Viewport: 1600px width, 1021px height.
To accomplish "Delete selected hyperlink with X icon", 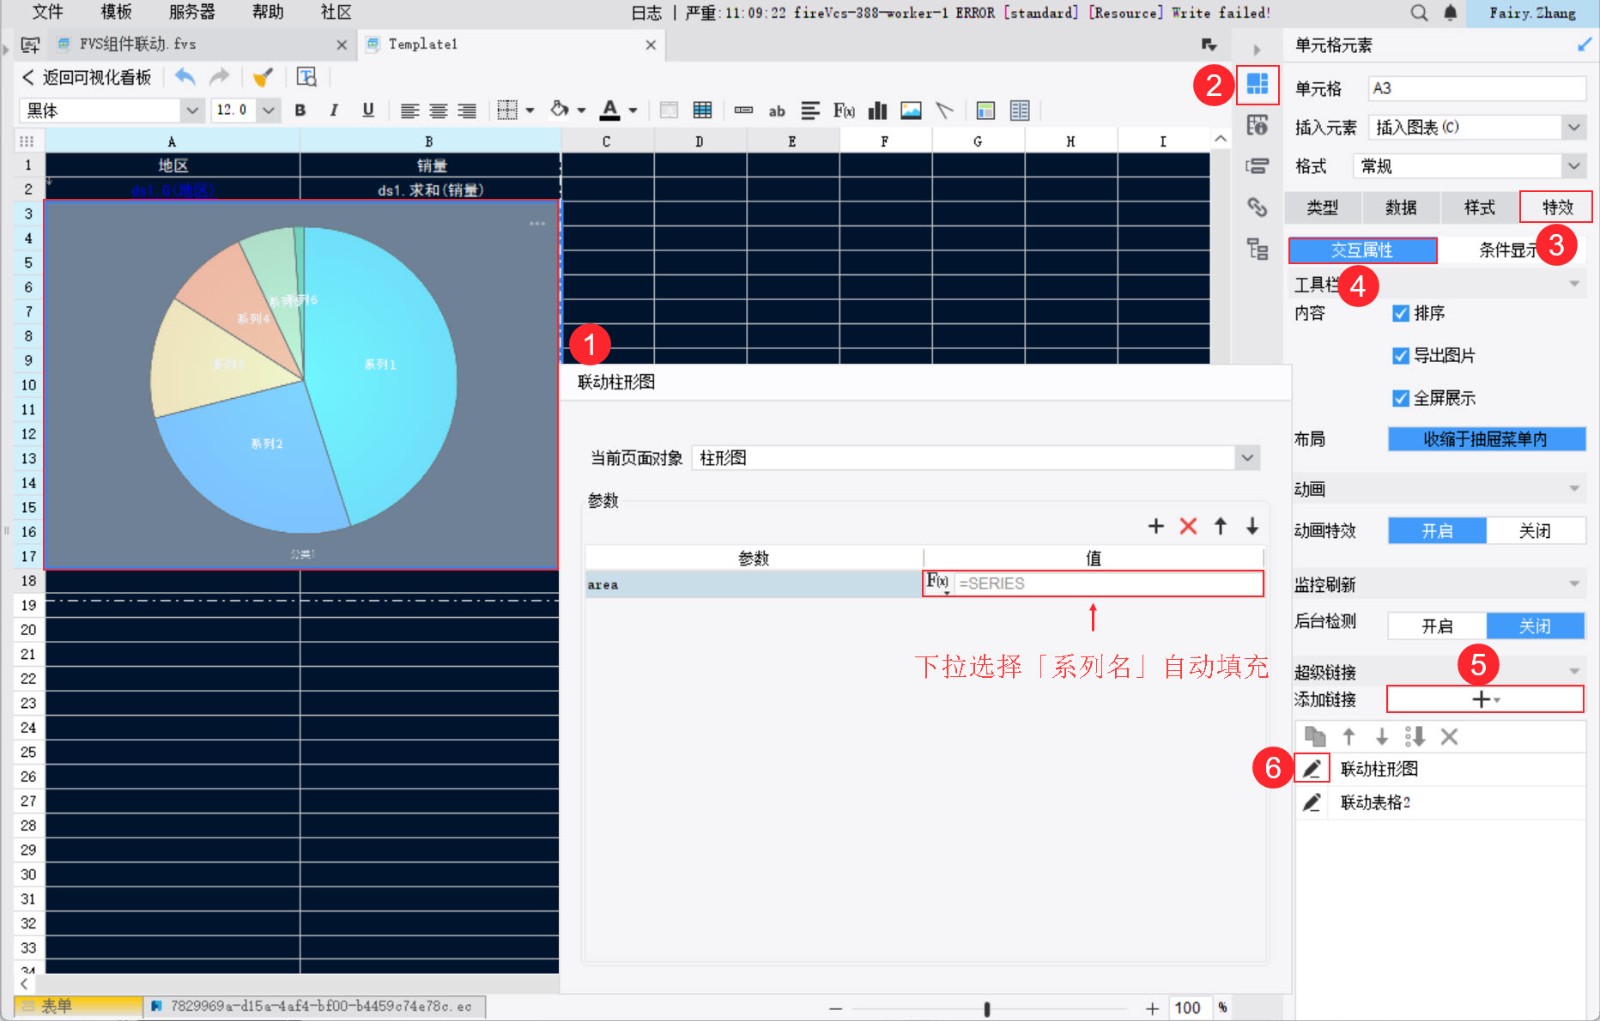I will click(1449, 737).
